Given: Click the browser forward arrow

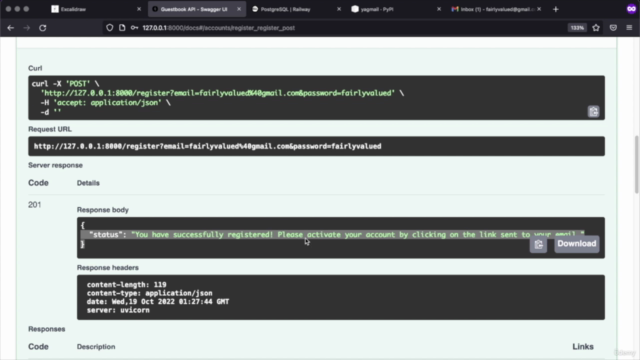Looking at the screenshot, I should point(27,28).
